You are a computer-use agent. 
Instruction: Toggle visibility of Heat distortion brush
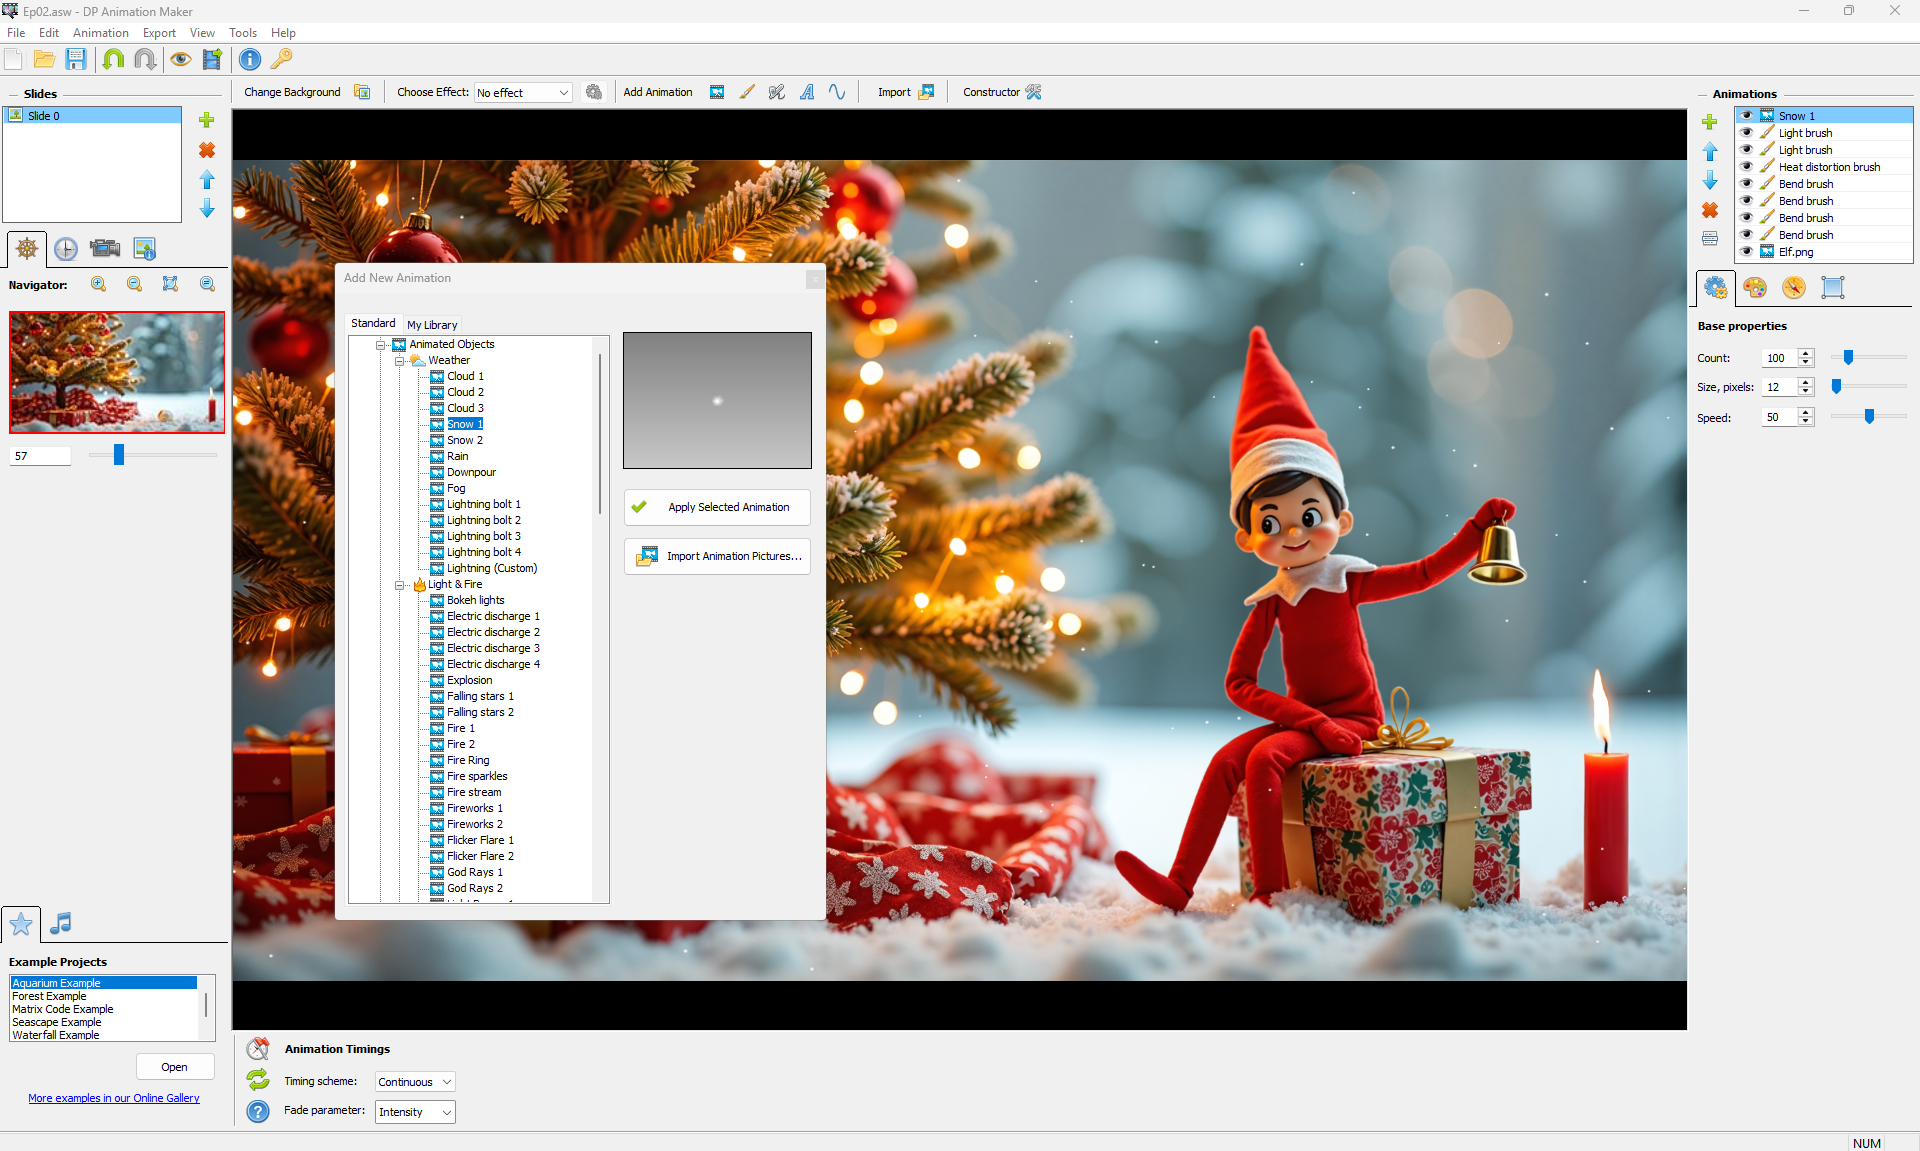click(x=1747, y=167)
